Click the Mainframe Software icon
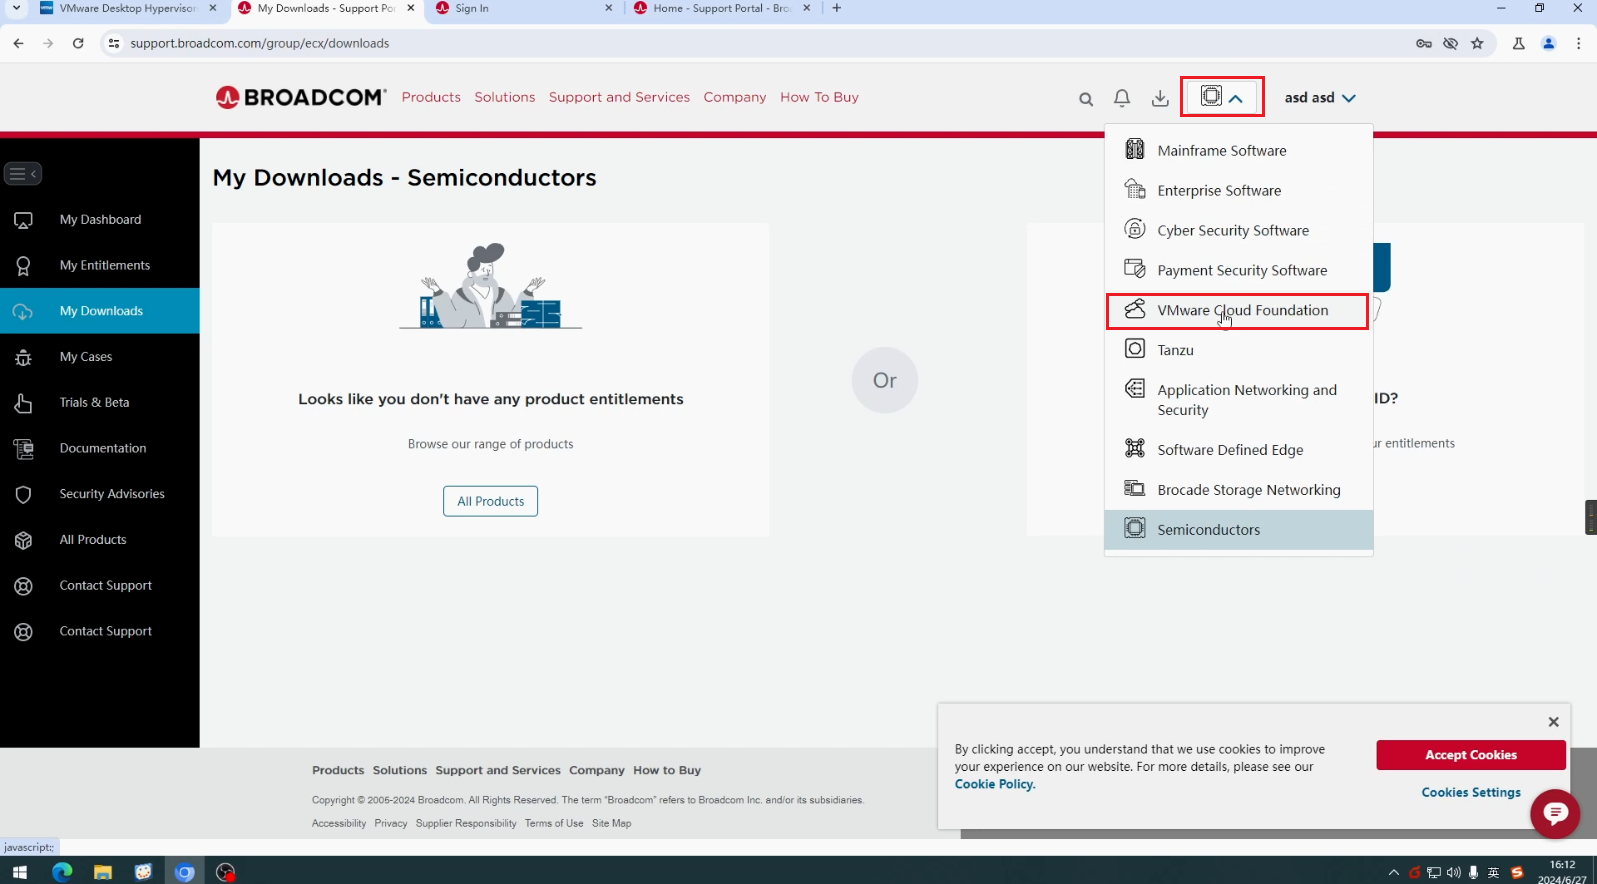 click(x=1135, y=149)
